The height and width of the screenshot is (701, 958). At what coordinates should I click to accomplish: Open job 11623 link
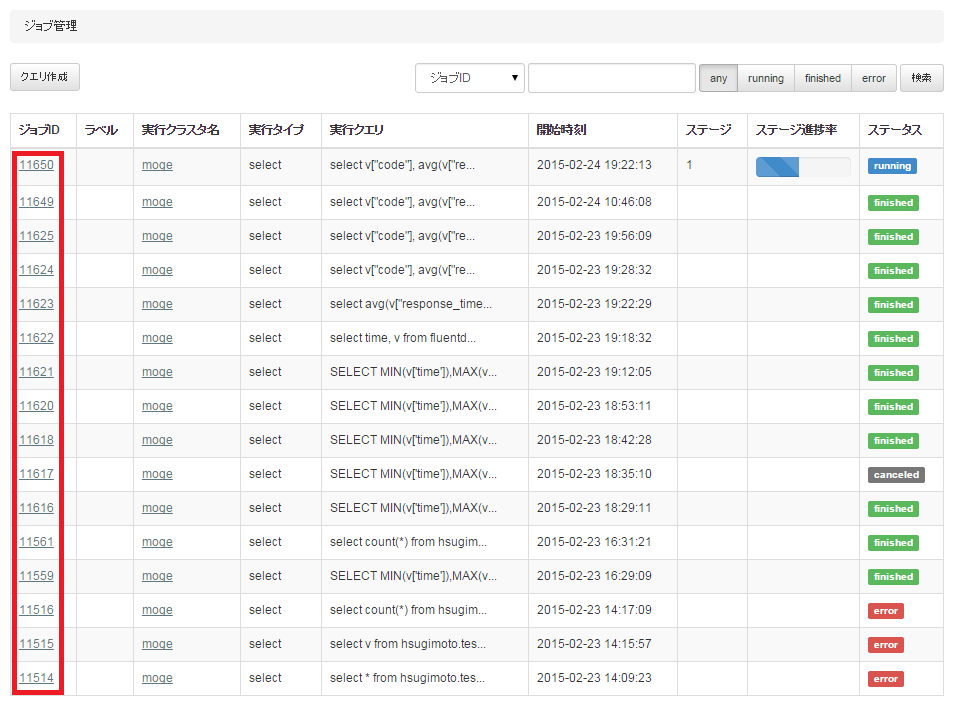pos(36,304)
